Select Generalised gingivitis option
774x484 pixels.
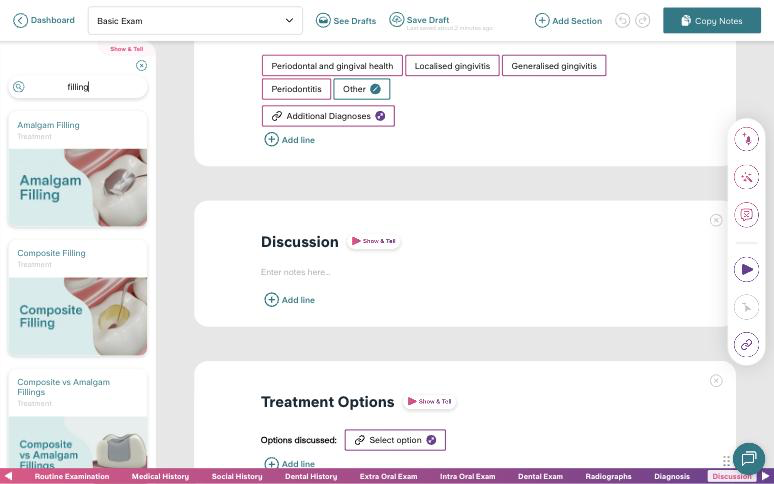(x=554, y=66)
